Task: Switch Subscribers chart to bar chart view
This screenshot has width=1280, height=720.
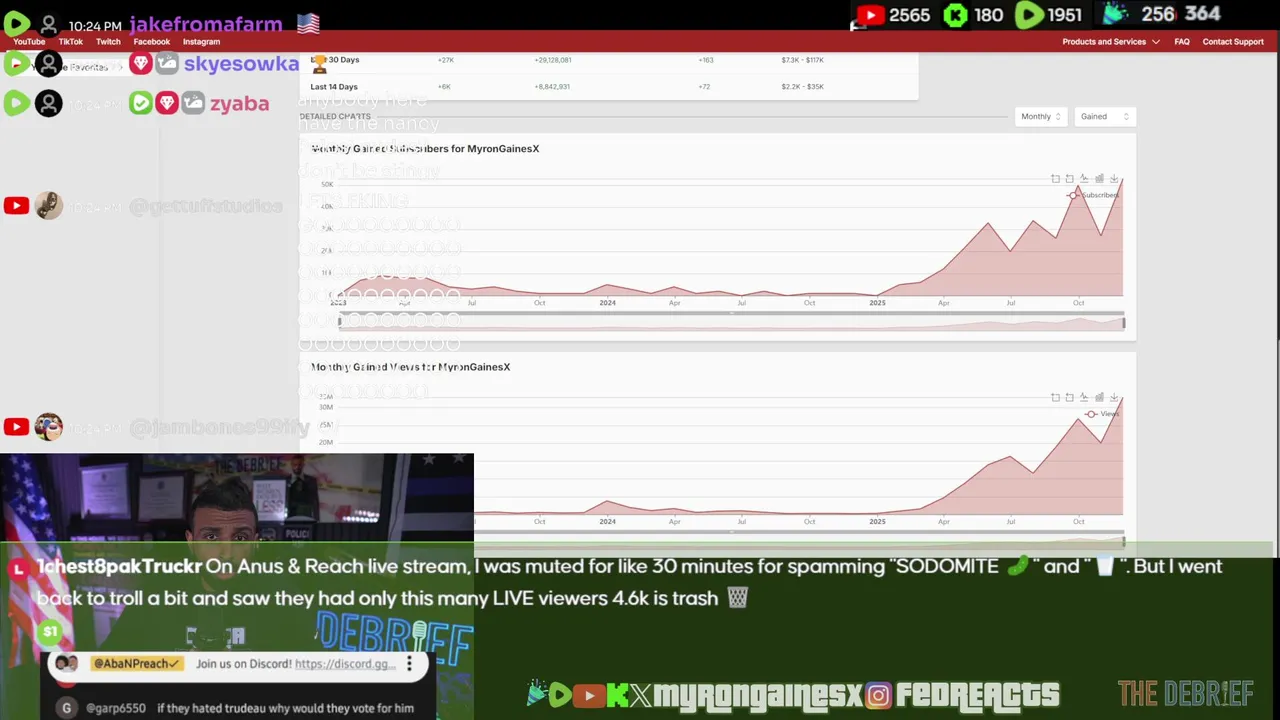Action: pos(1099,179)
